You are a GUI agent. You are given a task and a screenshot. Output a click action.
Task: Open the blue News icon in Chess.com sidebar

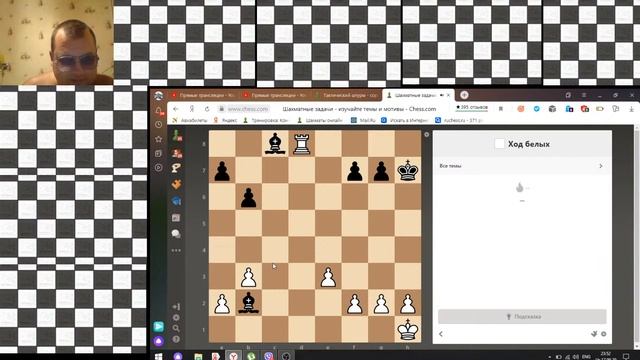coord(176,201)
